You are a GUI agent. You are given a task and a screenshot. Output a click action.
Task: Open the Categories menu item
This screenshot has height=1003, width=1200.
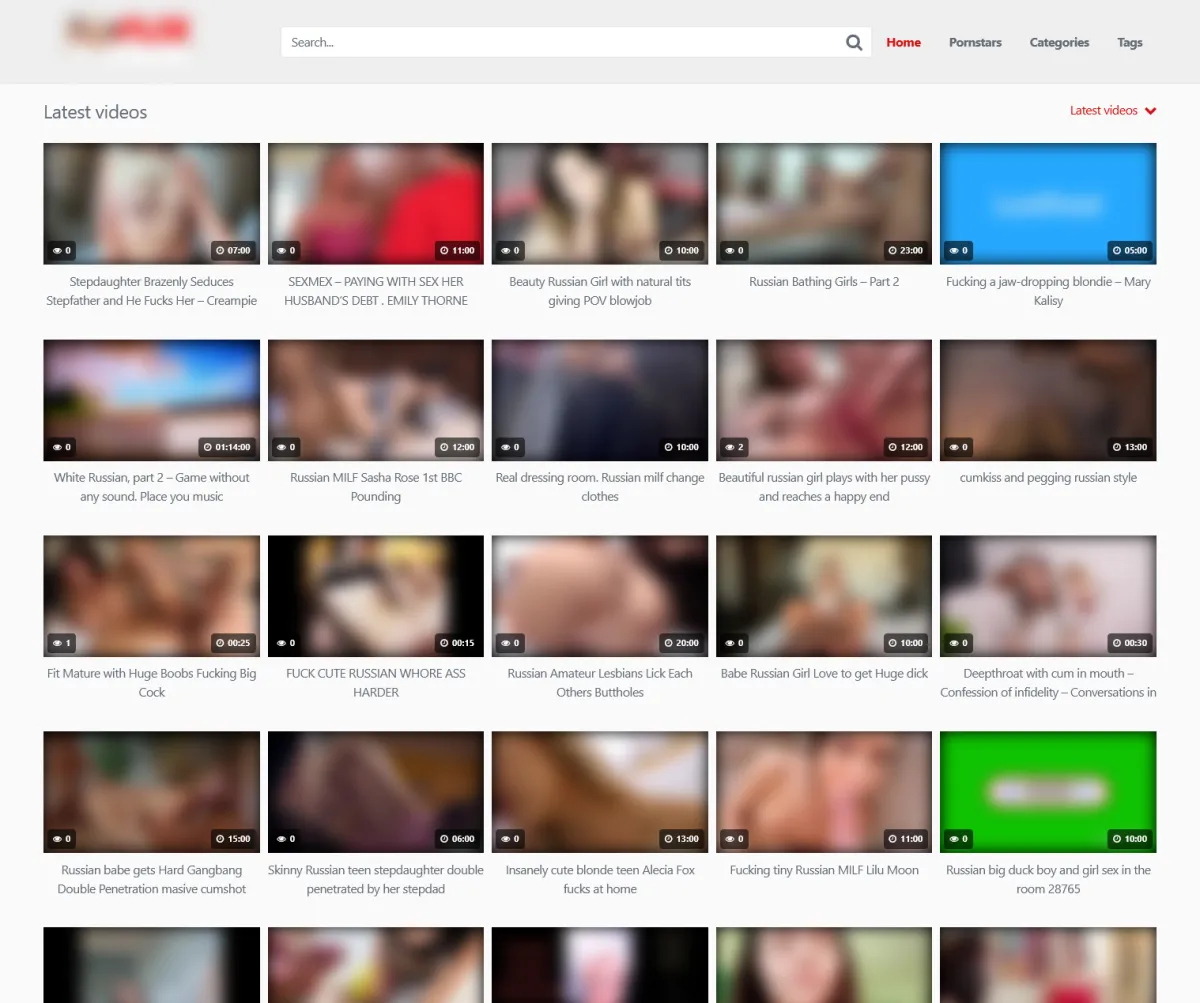[1059, 42]
